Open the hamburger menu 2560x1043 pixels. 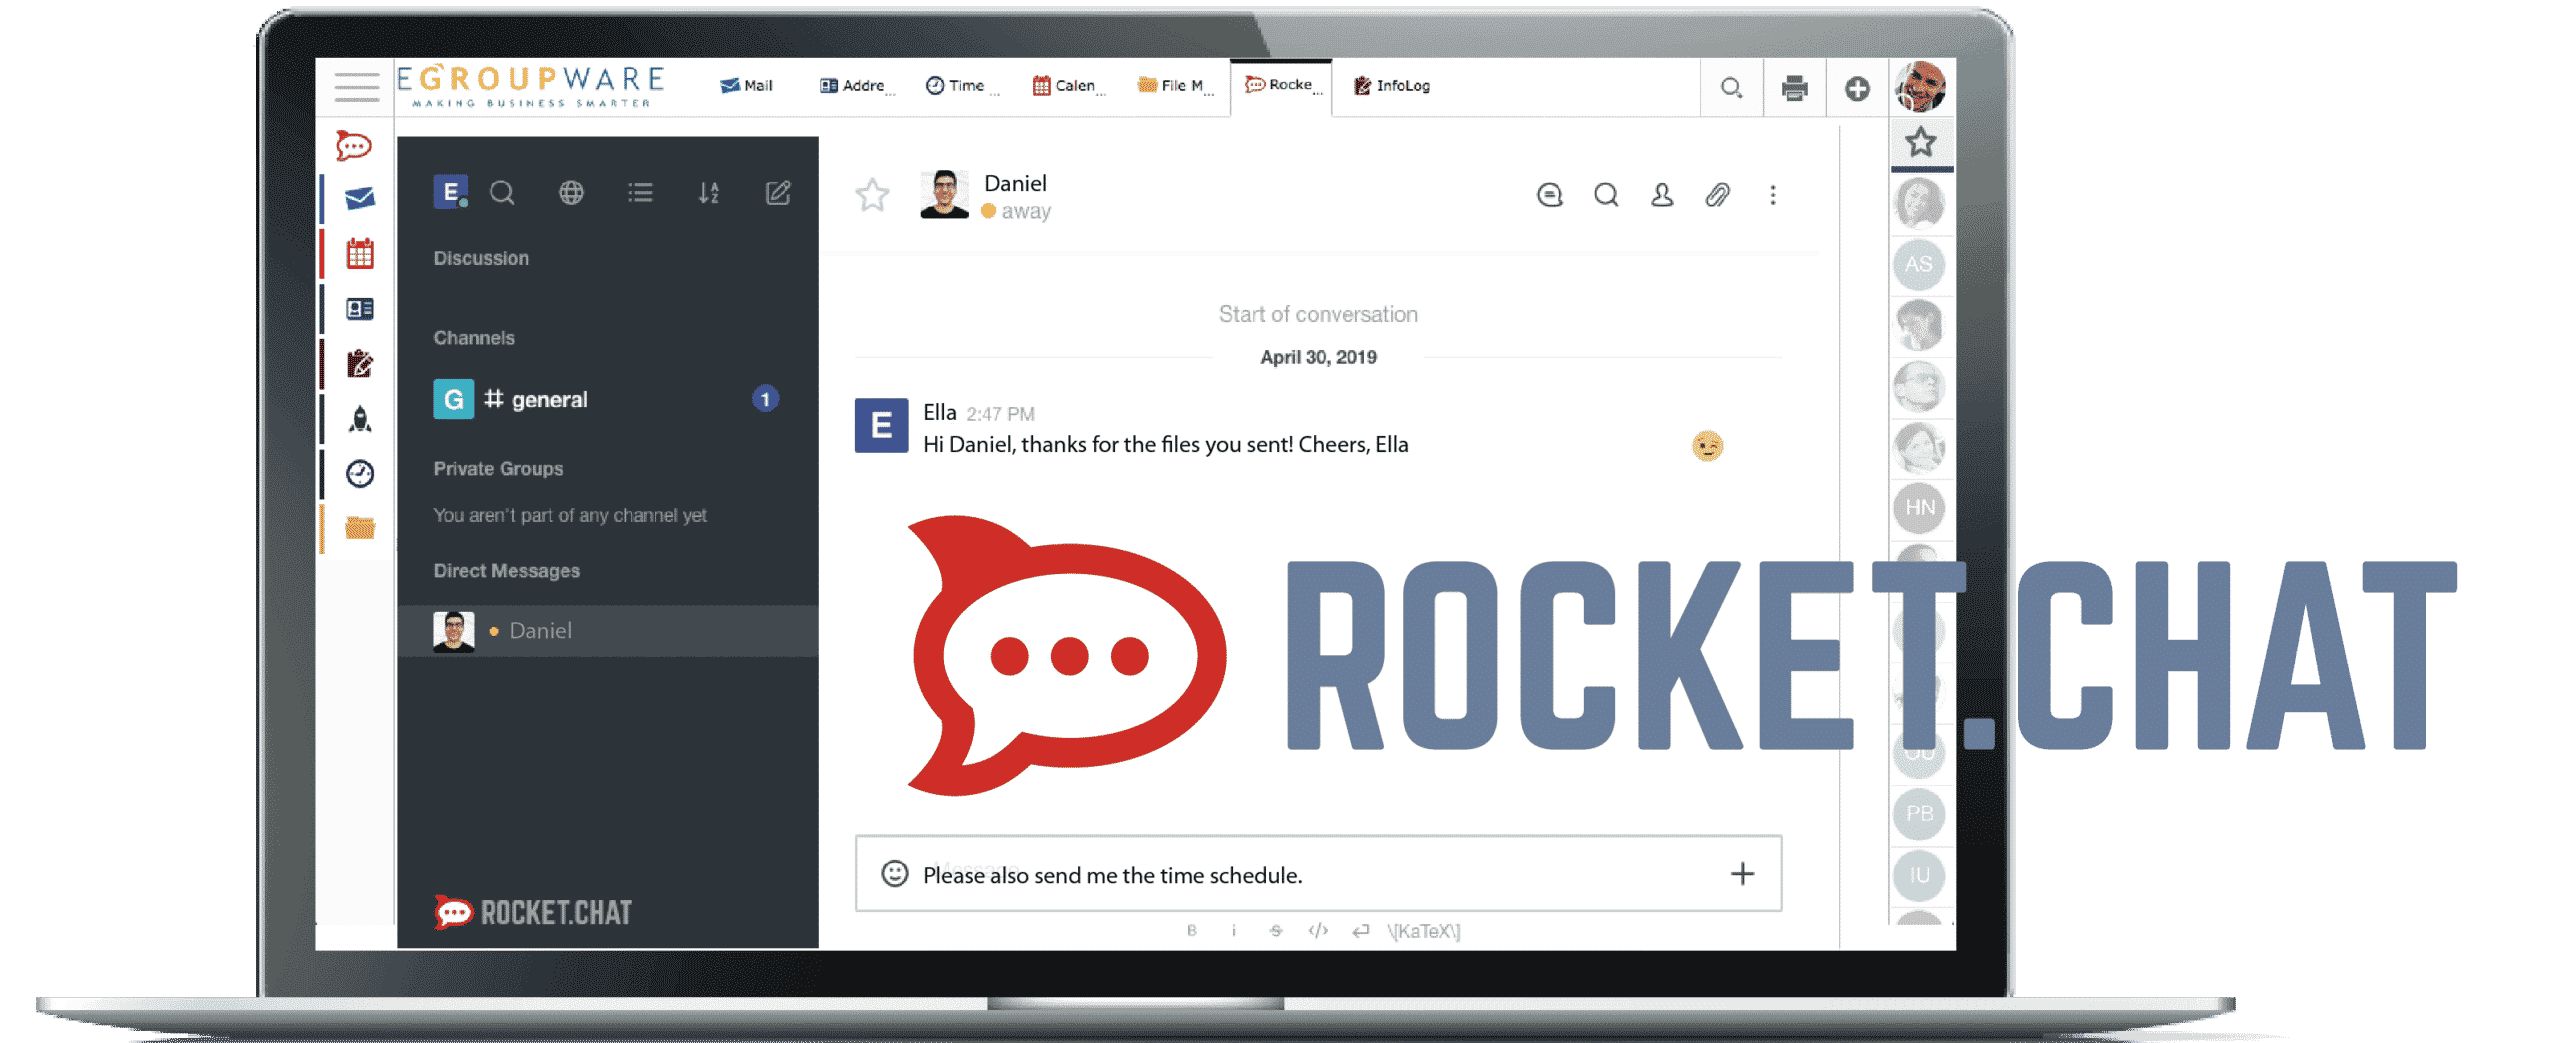(x=356, y=87)
